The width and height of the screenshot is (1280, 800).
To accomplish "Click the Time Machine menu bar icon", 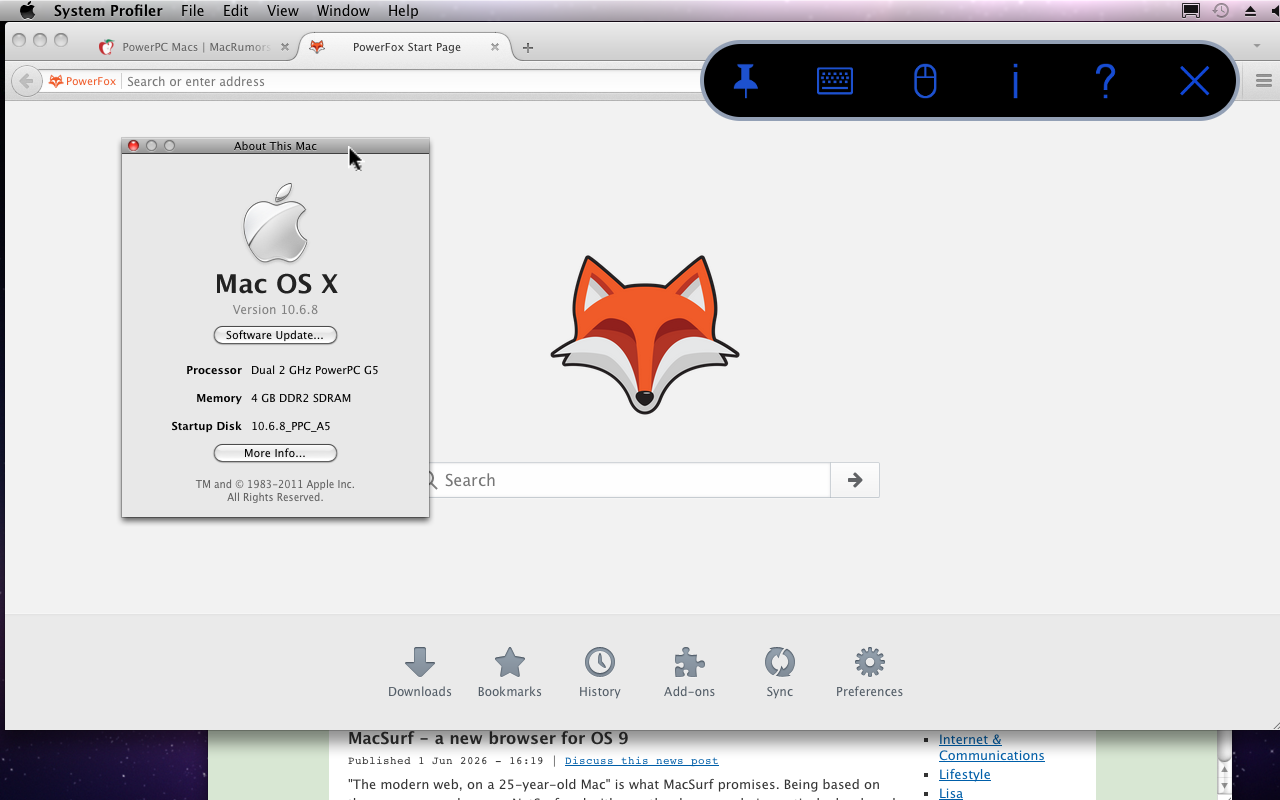I will tap(1221, 11).
